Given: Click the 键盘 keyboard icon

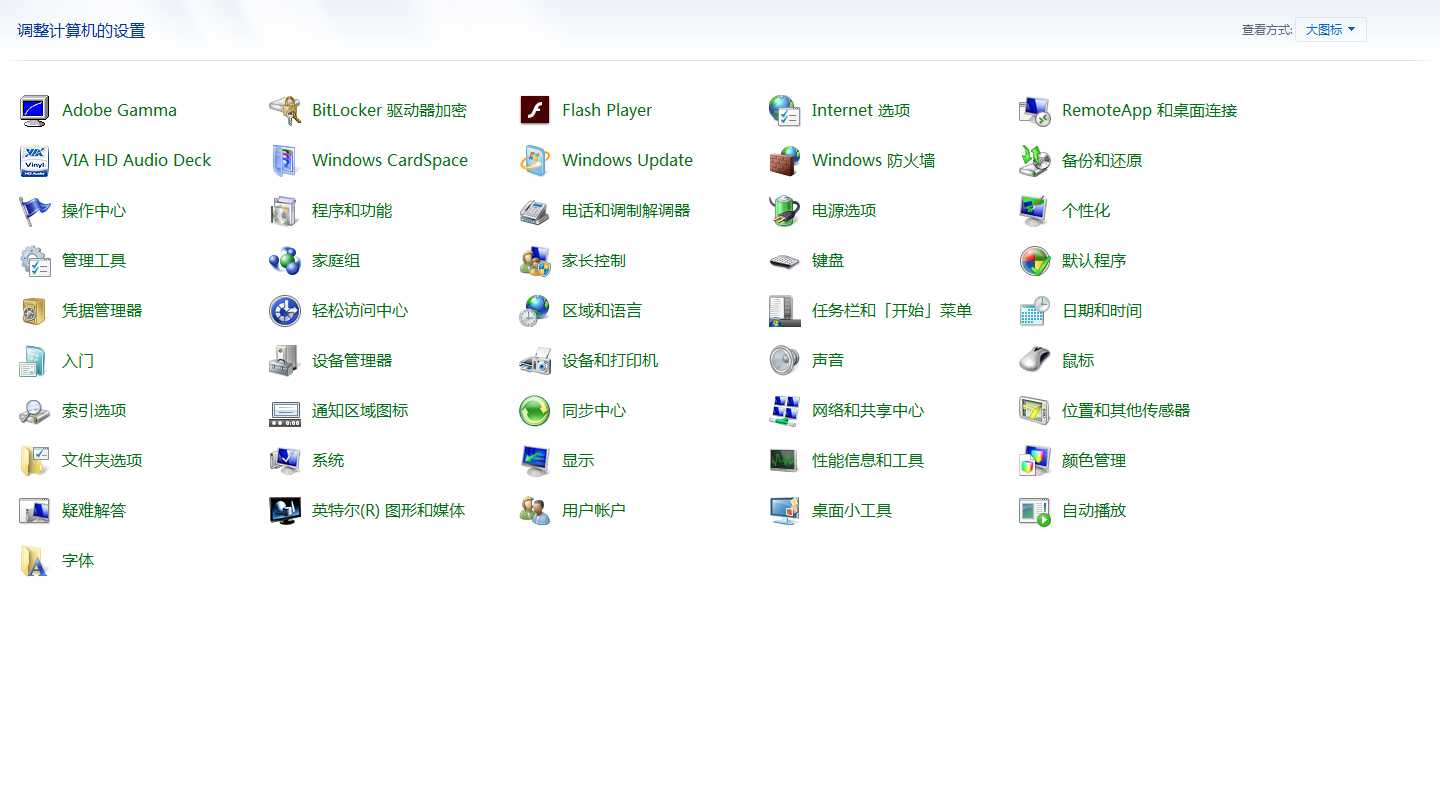Looking at the screenshot, I should pos(785,260).
